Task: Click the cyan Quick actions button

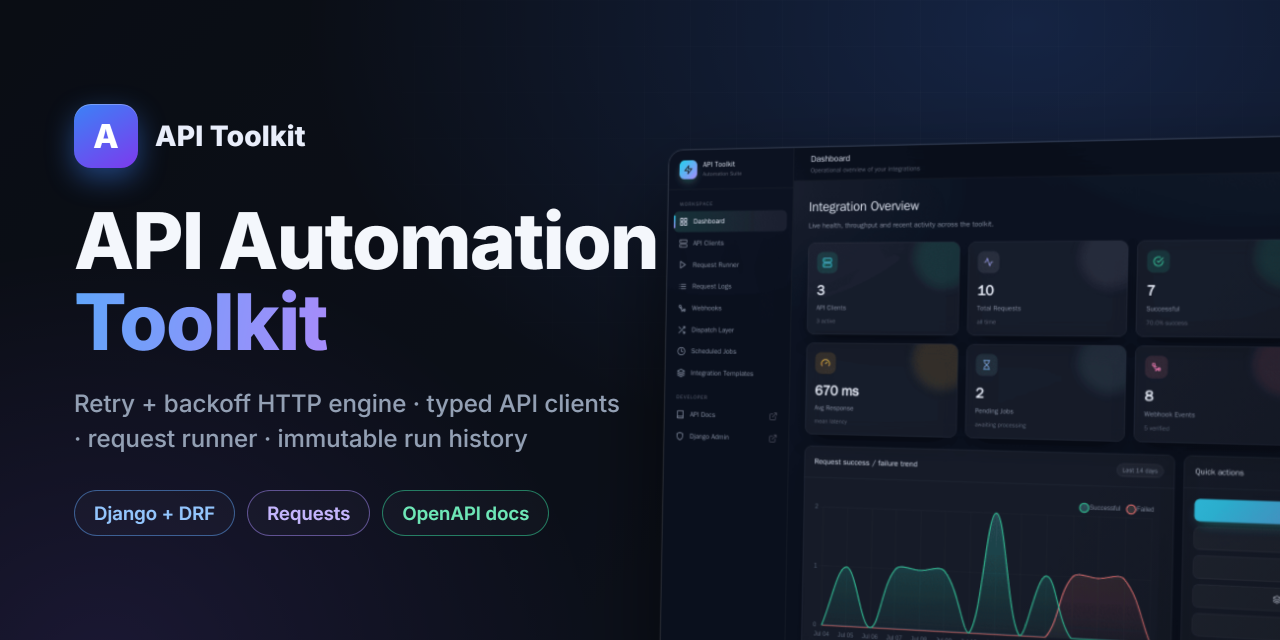Action: coord(1237,511)
